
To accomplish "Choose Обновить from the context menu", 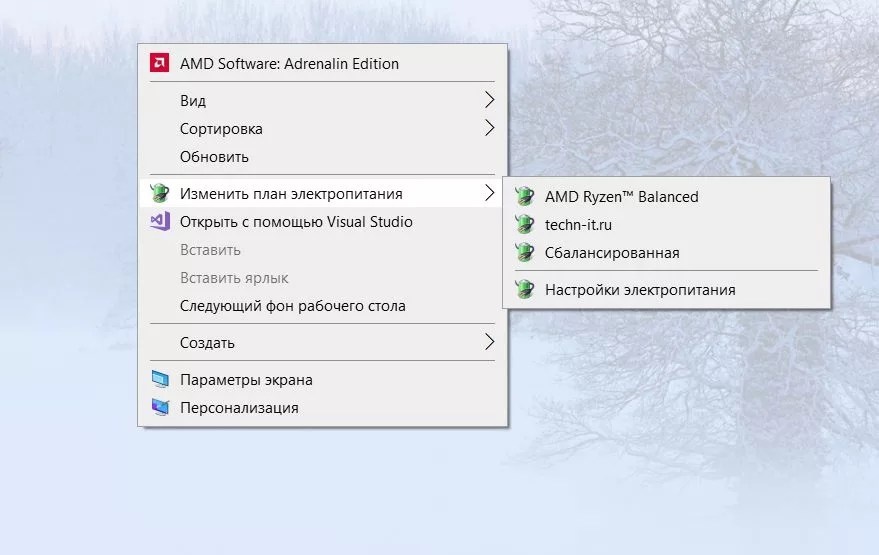I will (x=322, y=156).
